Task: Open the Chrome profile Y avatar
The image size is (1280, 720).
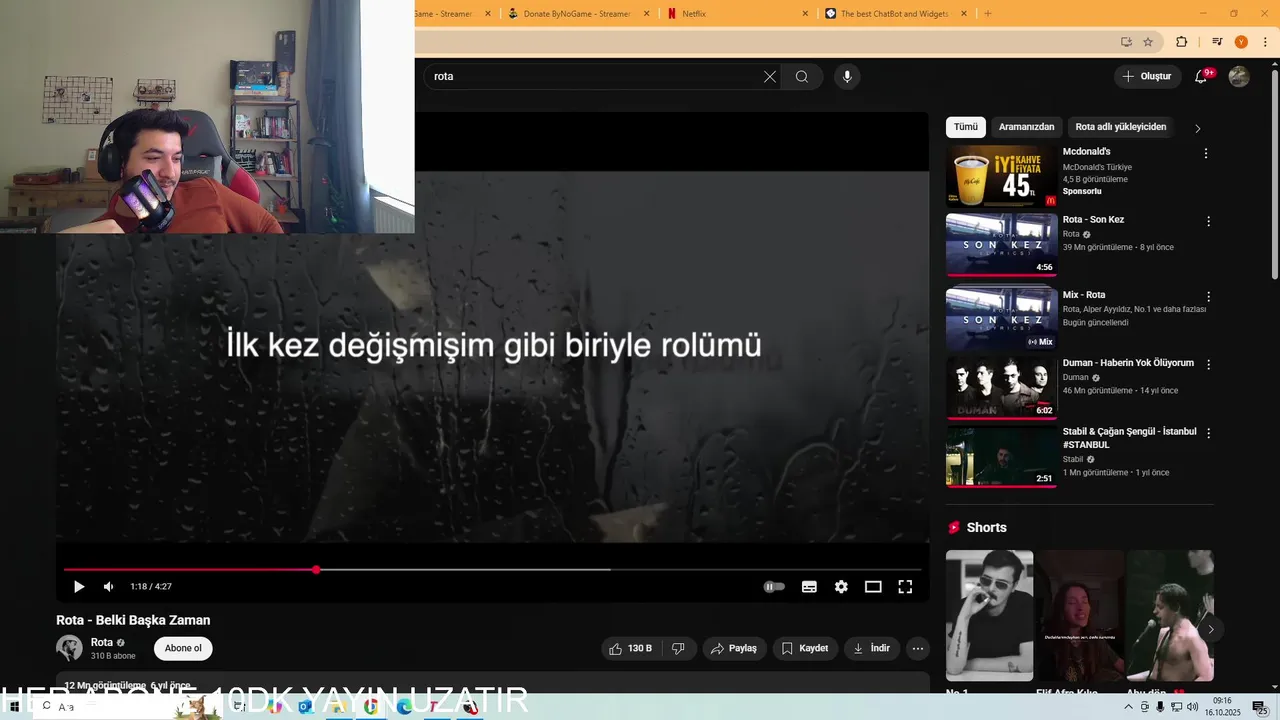Action: (x=1241, y=42)
